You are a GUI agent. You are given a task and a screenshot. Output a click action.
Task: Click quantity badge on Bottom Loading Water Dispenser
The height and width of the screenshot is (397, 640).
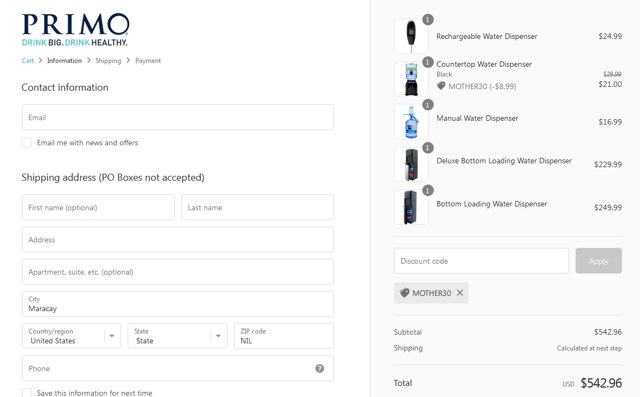[x=427, y=191]
